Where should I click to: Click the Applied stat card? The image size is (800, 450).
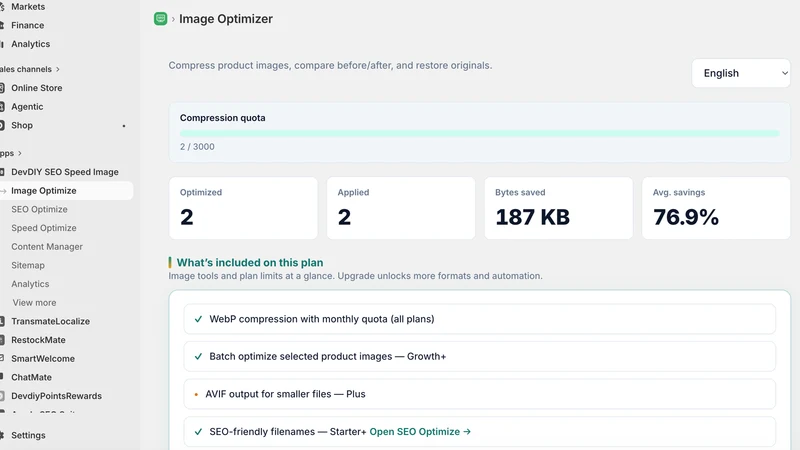point(401,208)
